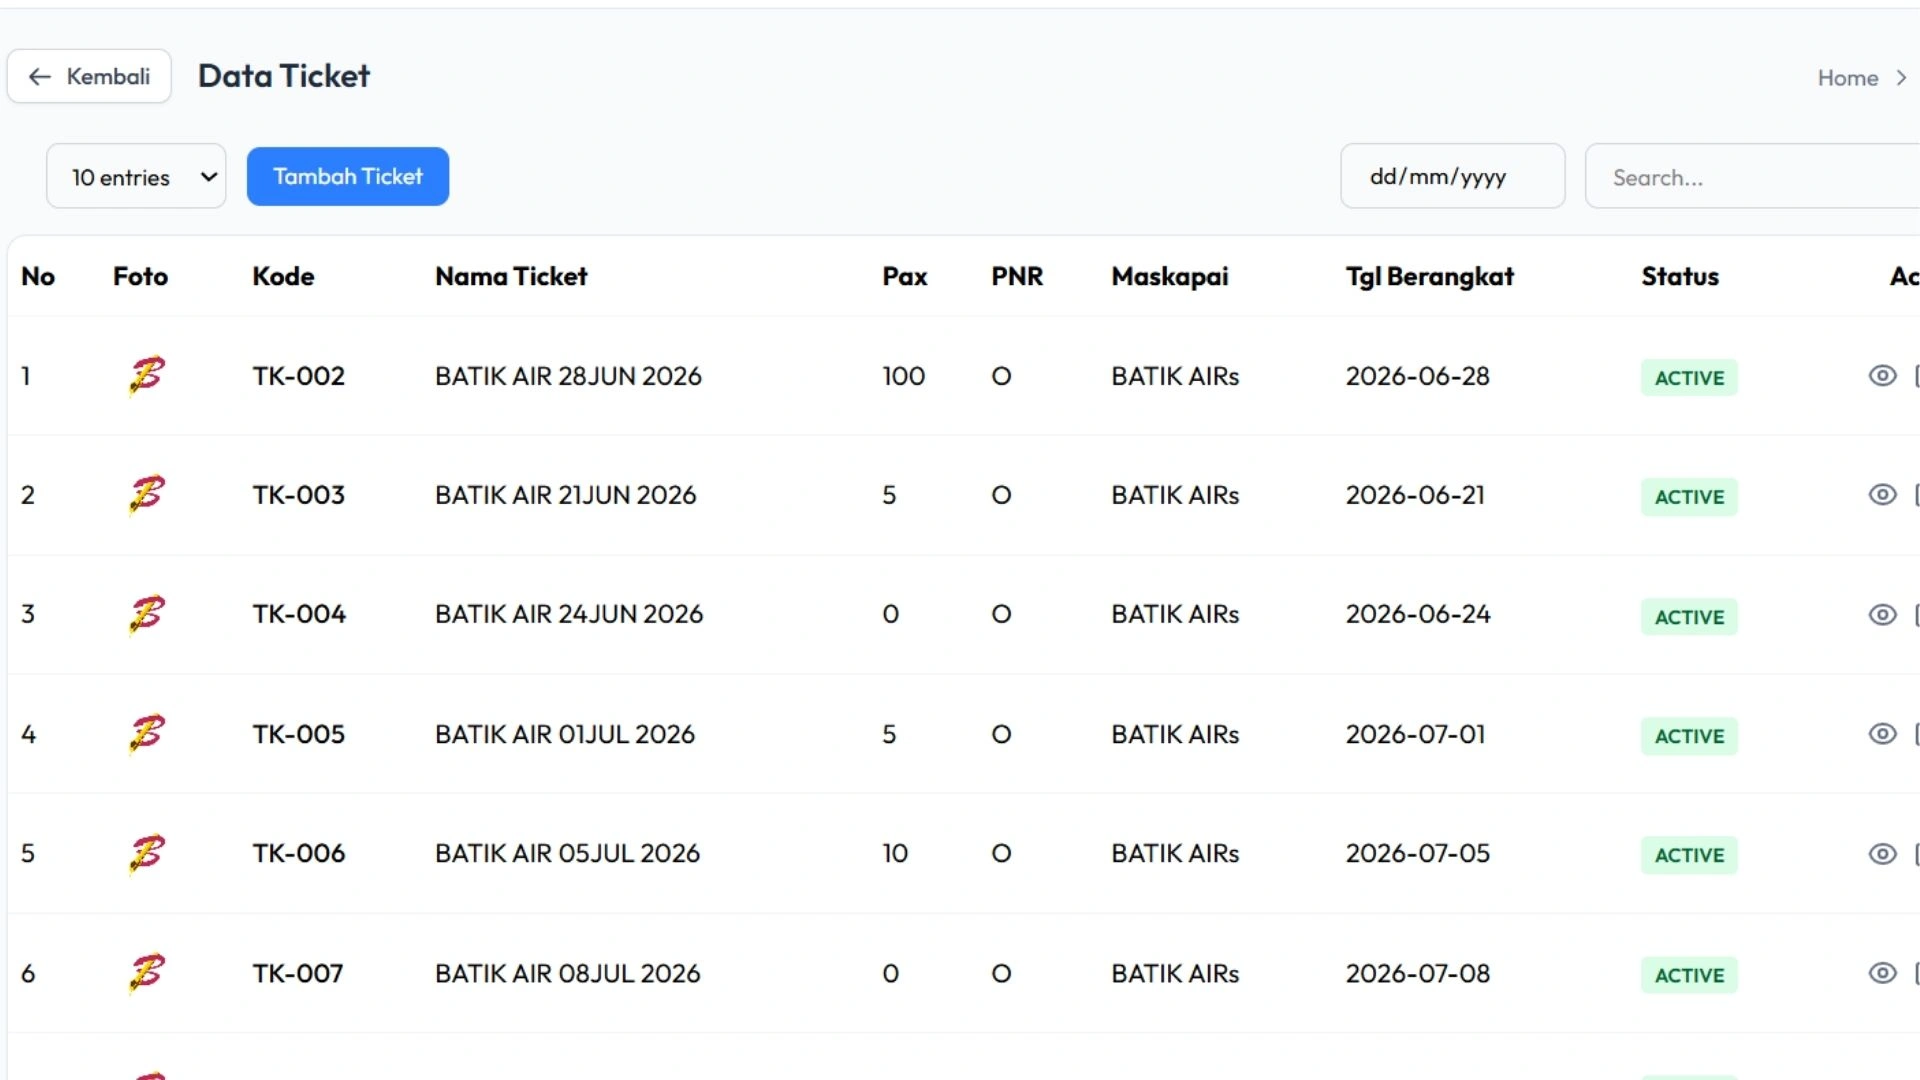Open the dd/mm/yyyy date filter field
This screenshot has height=1080, width=1920.
(x=1451, y=177)
